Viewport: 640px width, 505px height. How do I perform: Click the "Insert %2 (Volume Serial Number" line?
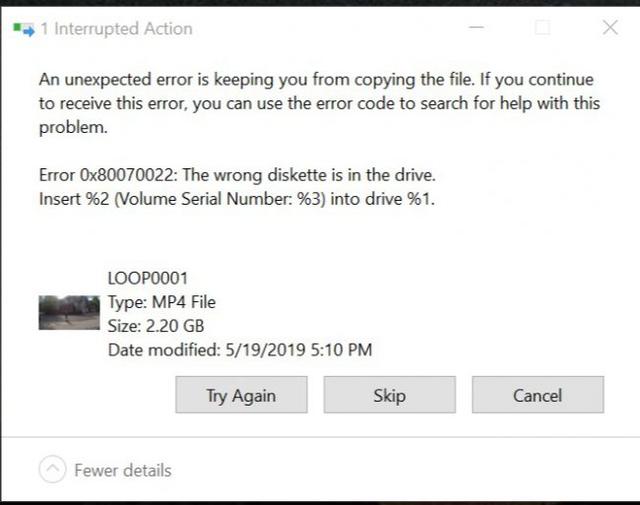coord(237,198)
